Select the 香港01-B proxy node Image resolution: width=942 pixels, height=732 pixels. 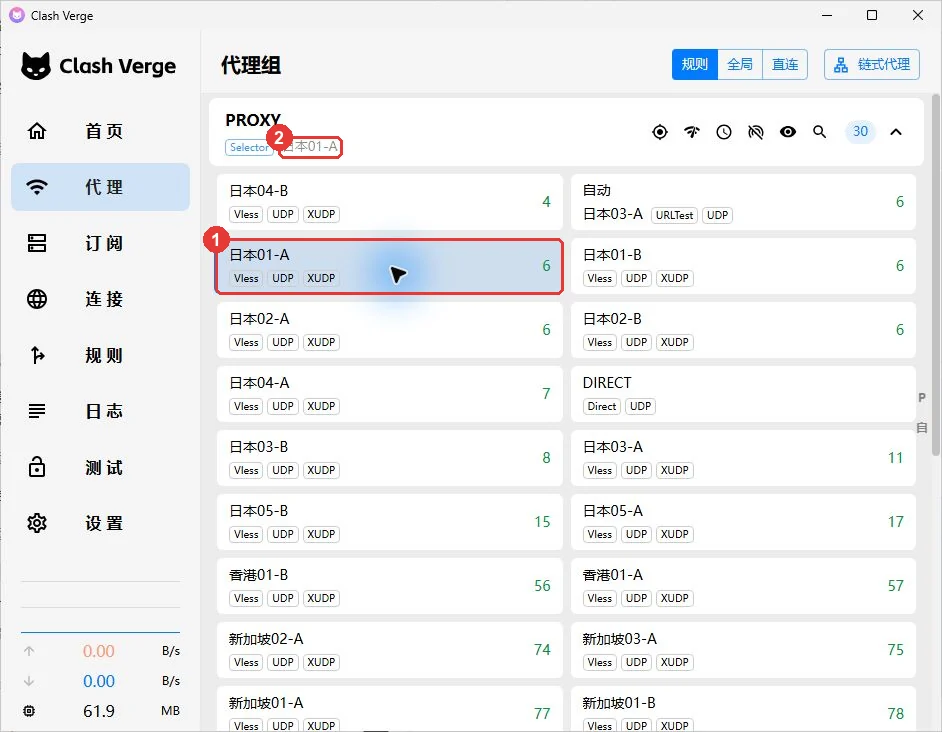[389, 586]
